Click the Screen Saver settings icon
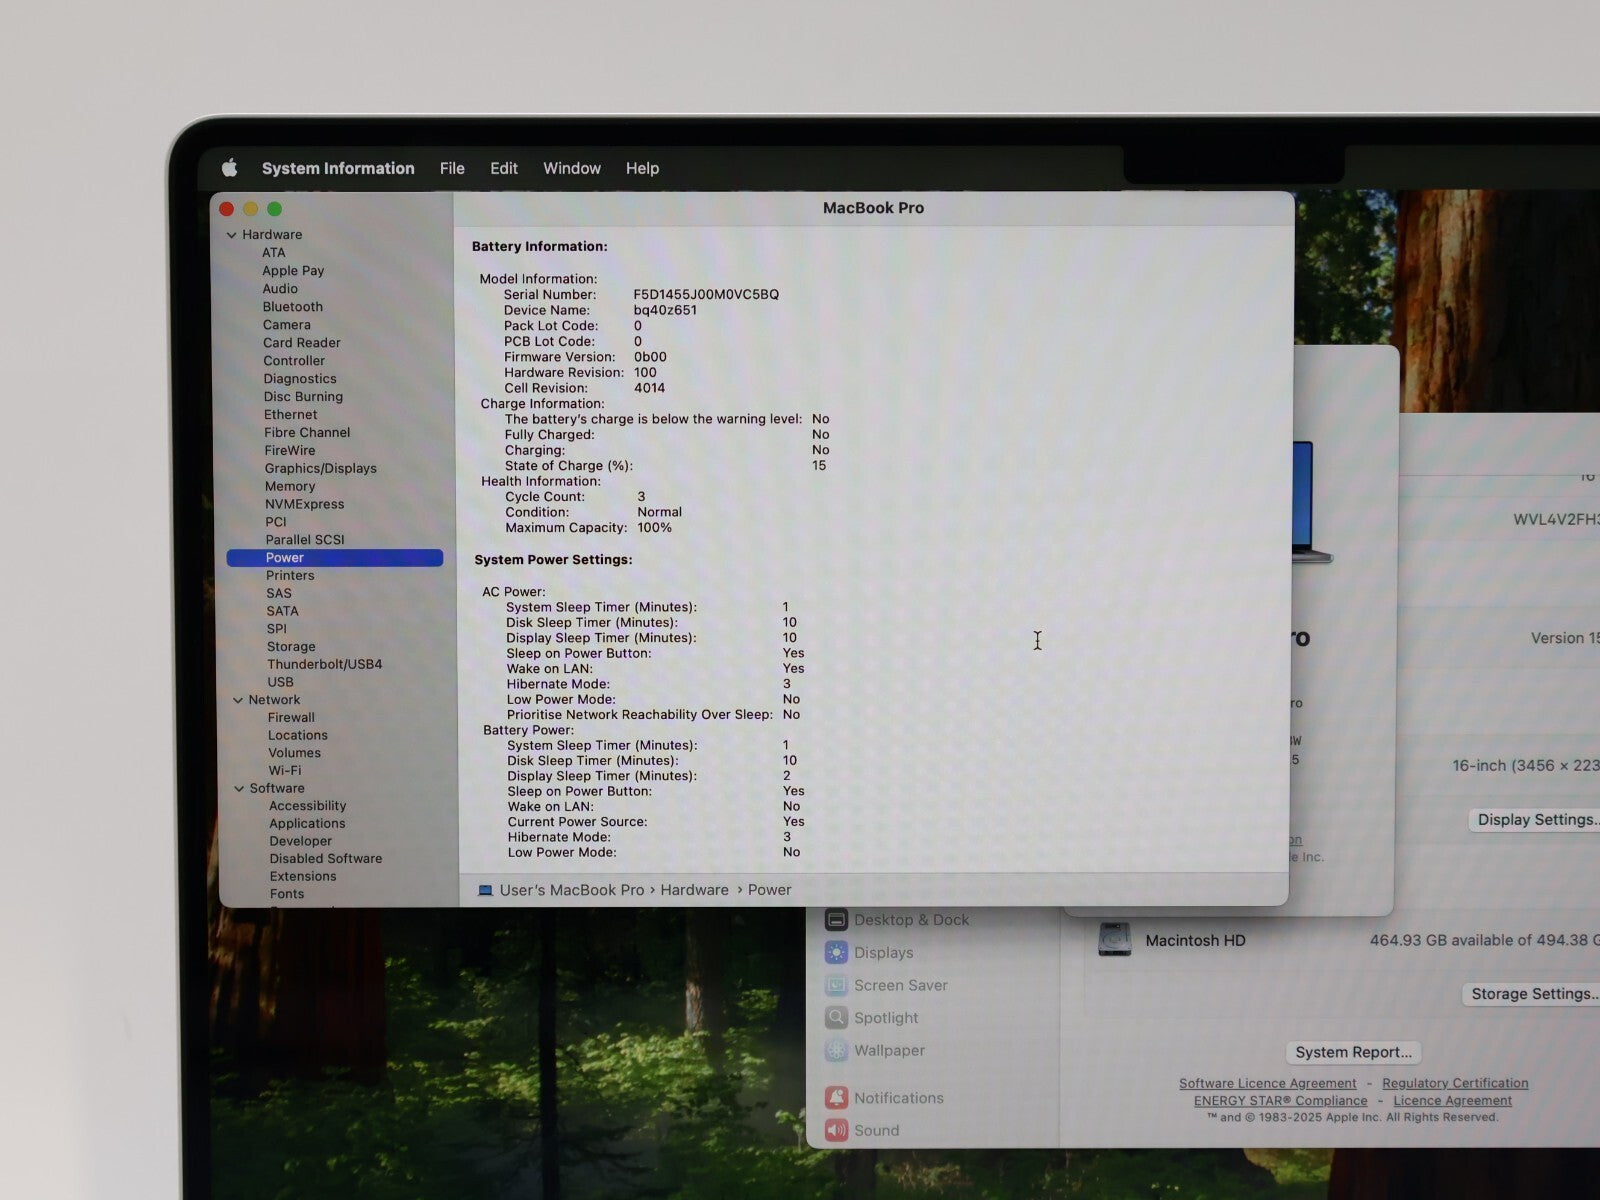 coord(837,985)
